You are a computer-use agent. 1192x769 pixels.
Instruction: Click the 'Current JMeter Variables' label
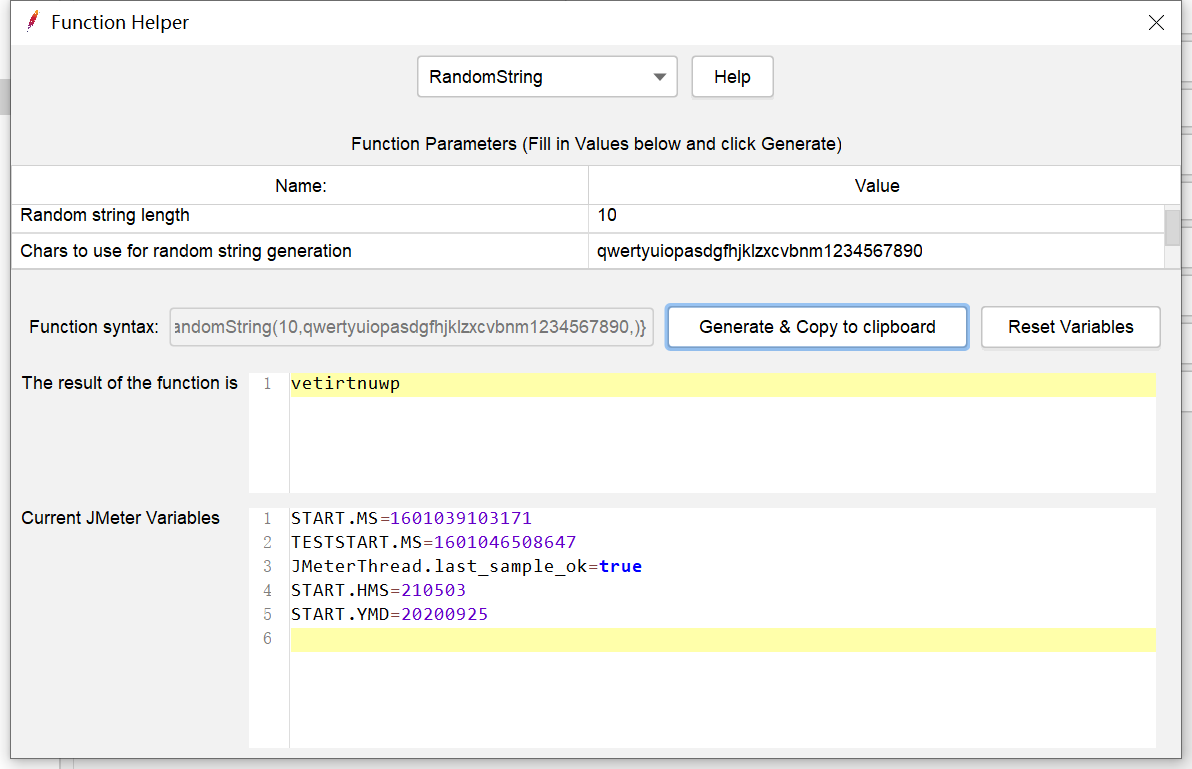(120, 518)
